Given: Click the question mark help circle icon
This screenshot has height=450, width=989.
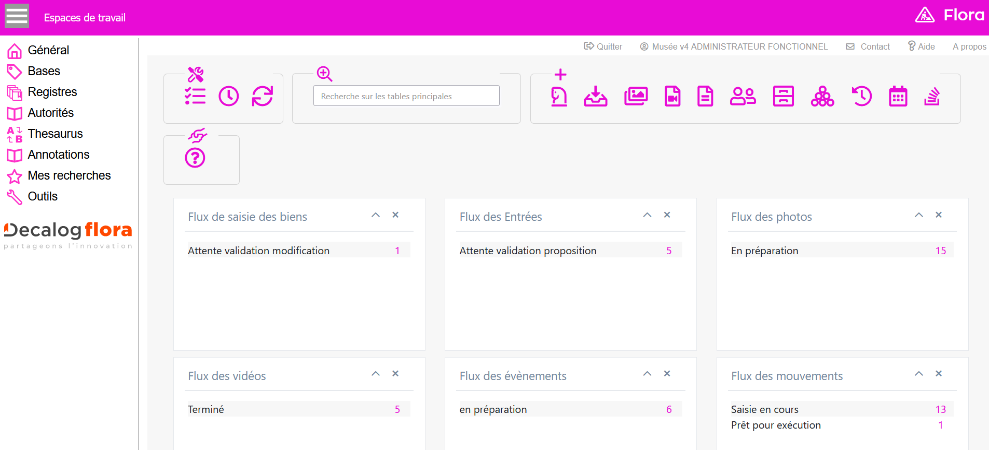Looking at the screenshot, I should click(195, 158).
